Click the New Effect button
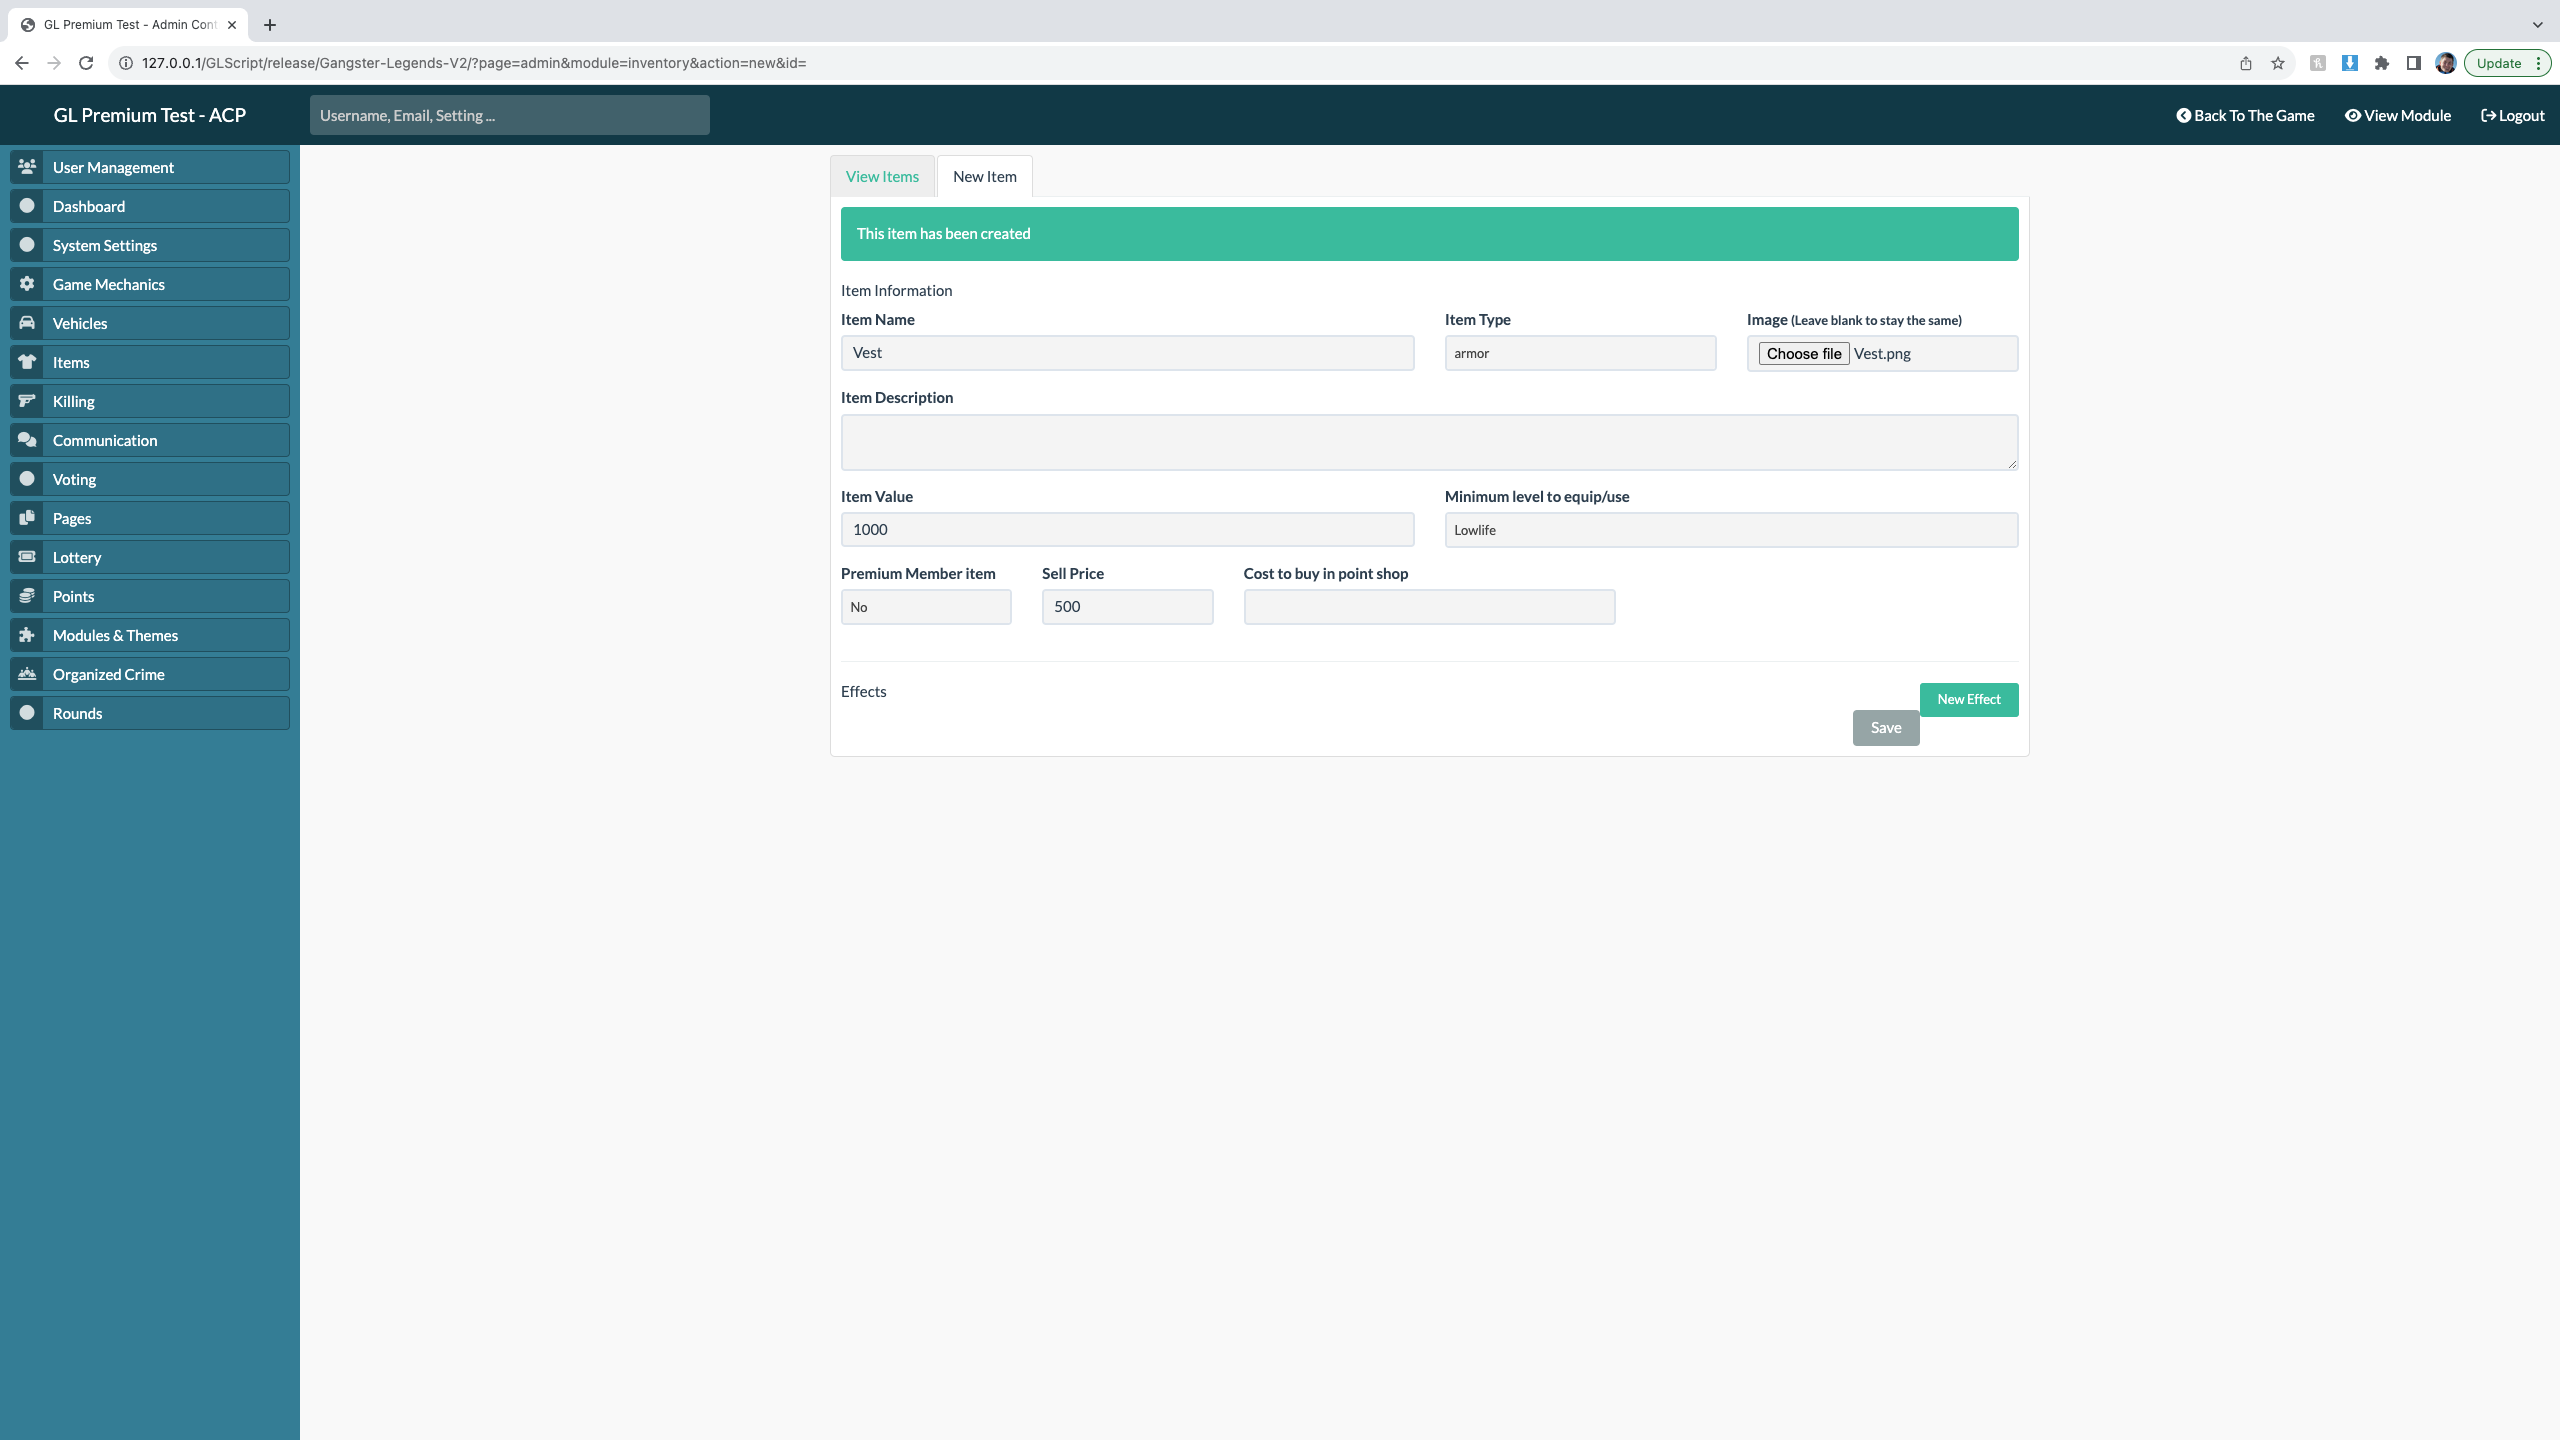The height and width of the screenshot is (1440, 2560). coord(1968,699)
